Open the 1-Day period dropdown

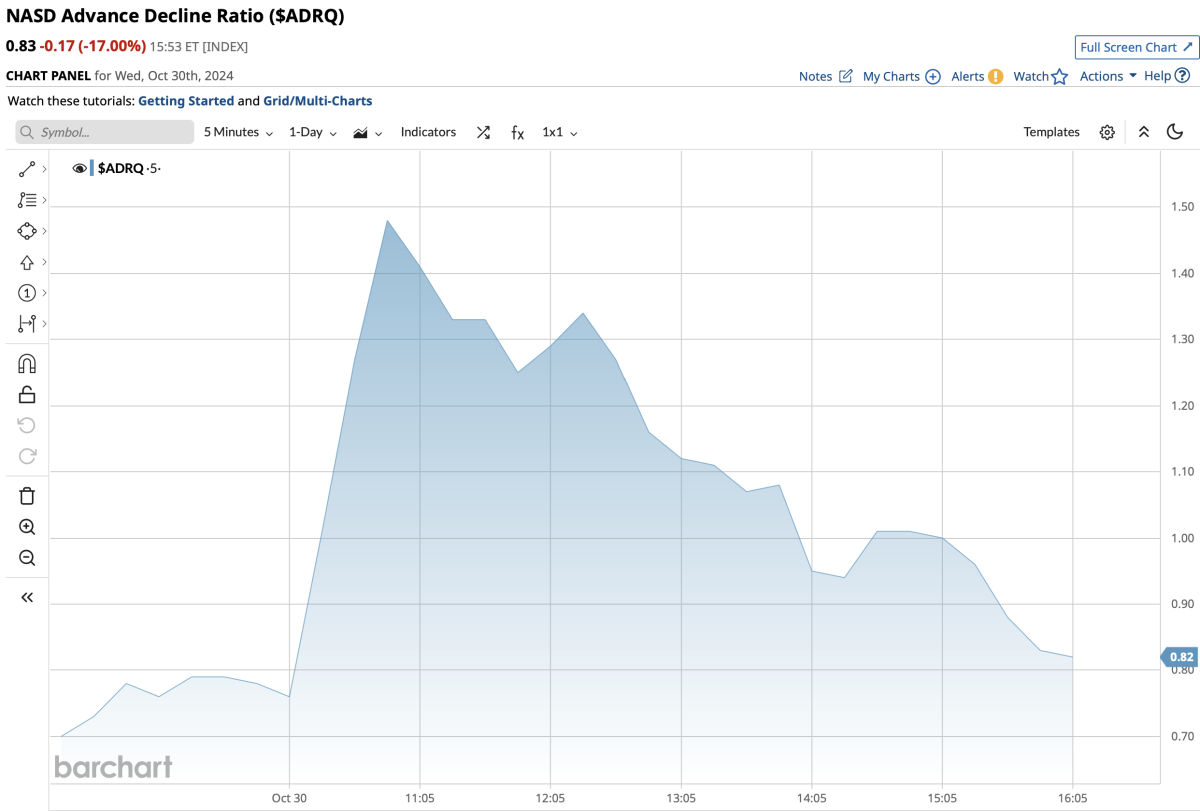tap(312, 132)
